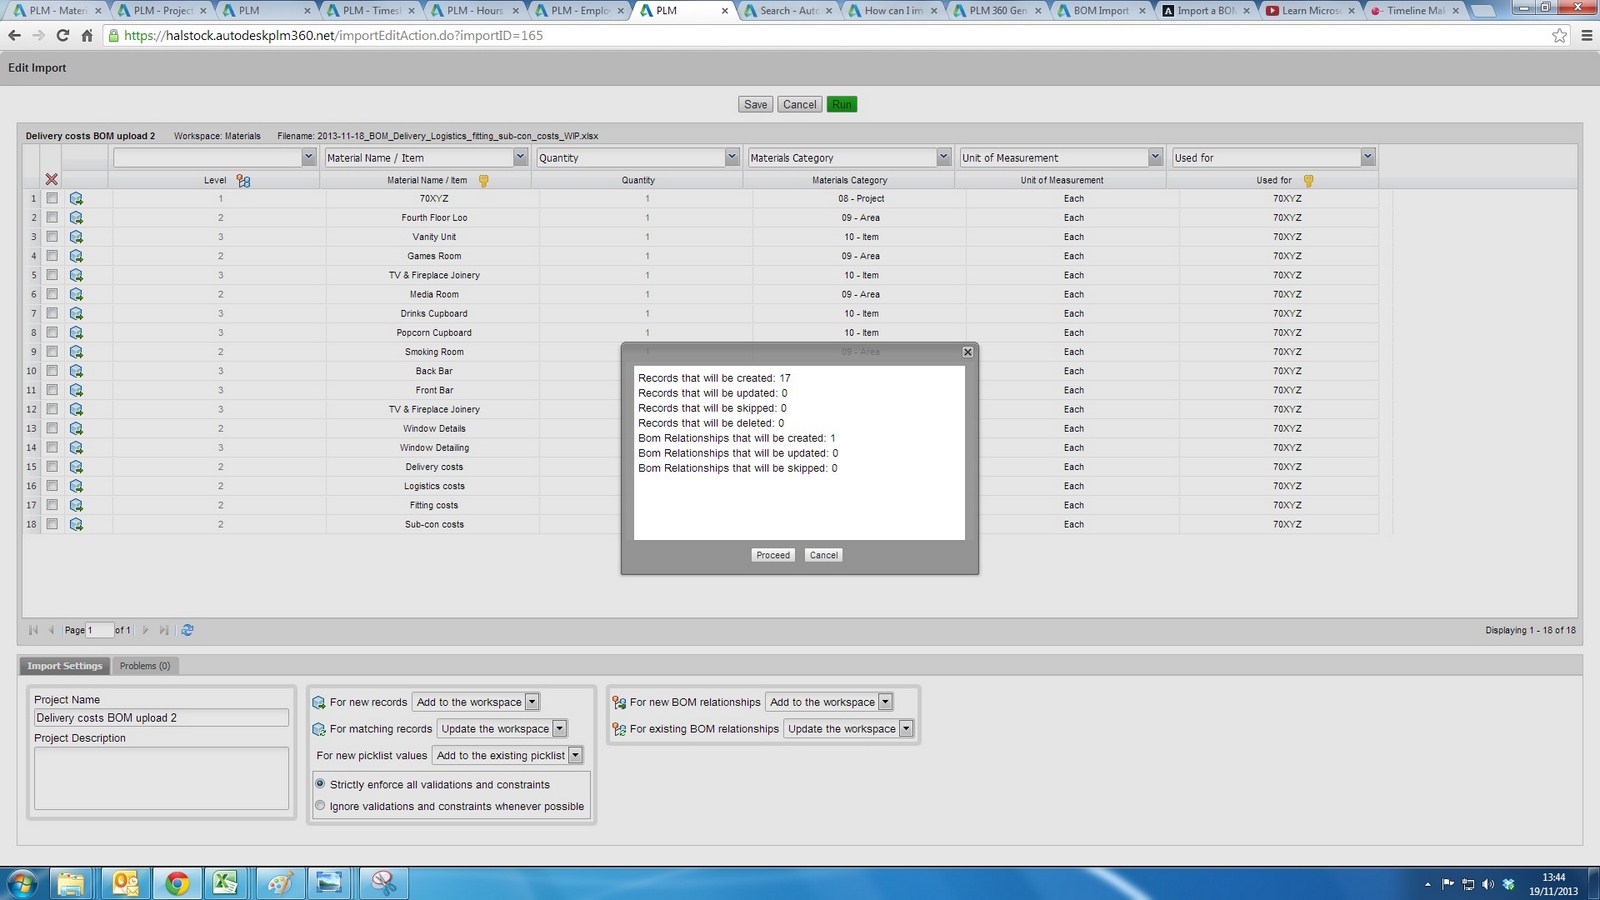Select Ignore validations and constraints radio button
This screenshot has width=1600, height=900.
point(320,805)
